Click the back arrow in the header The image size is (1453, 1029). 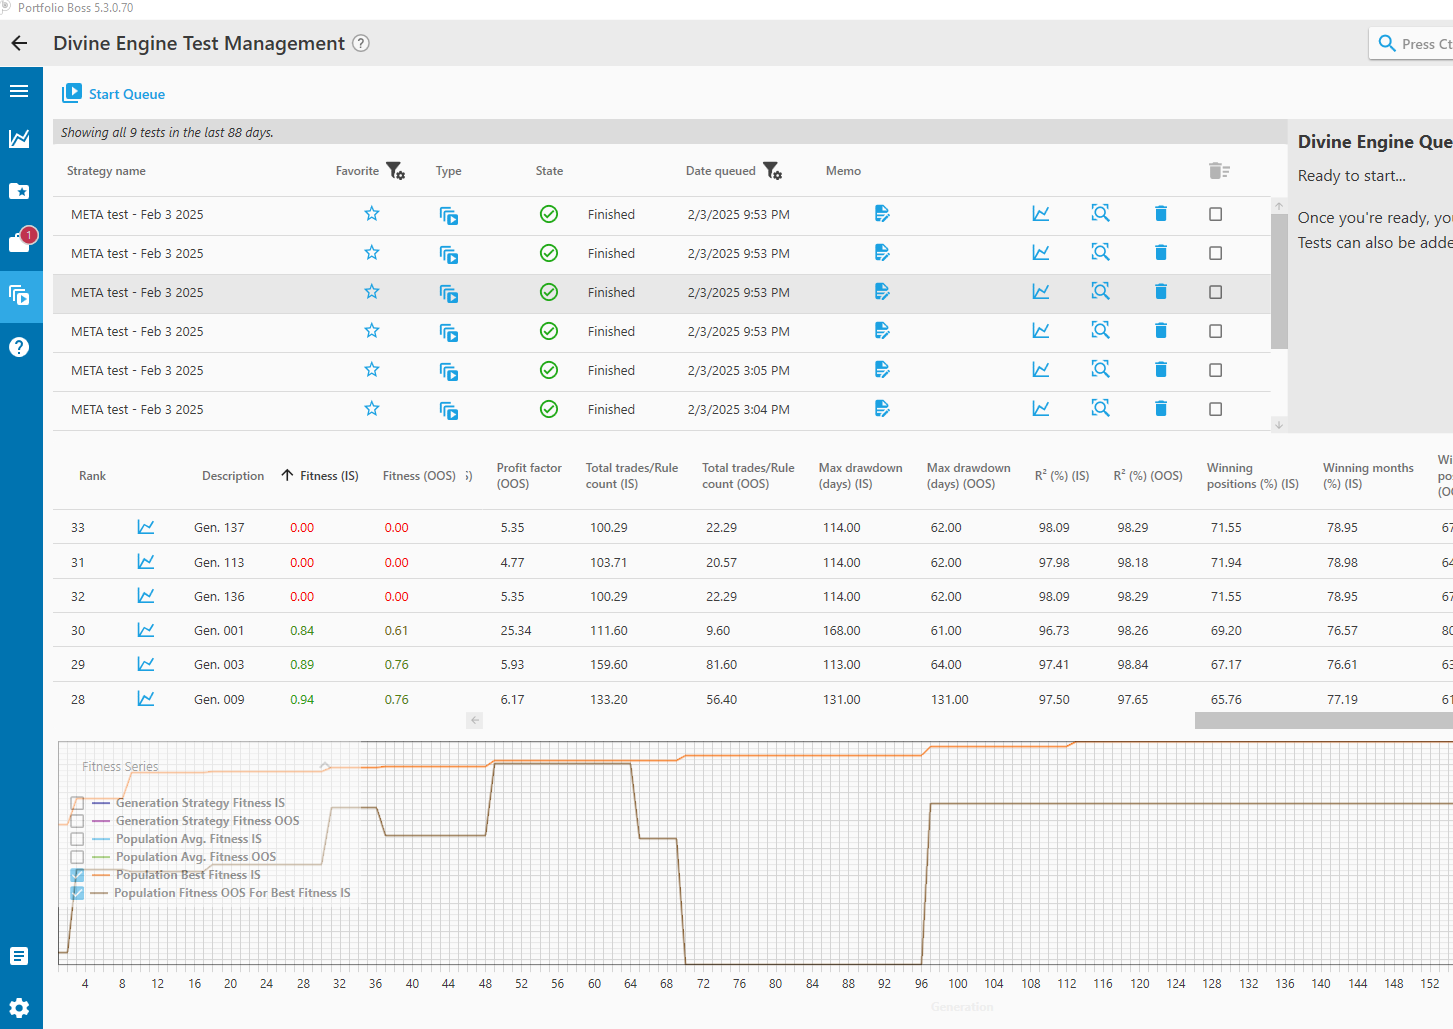(x=20, y=43)
